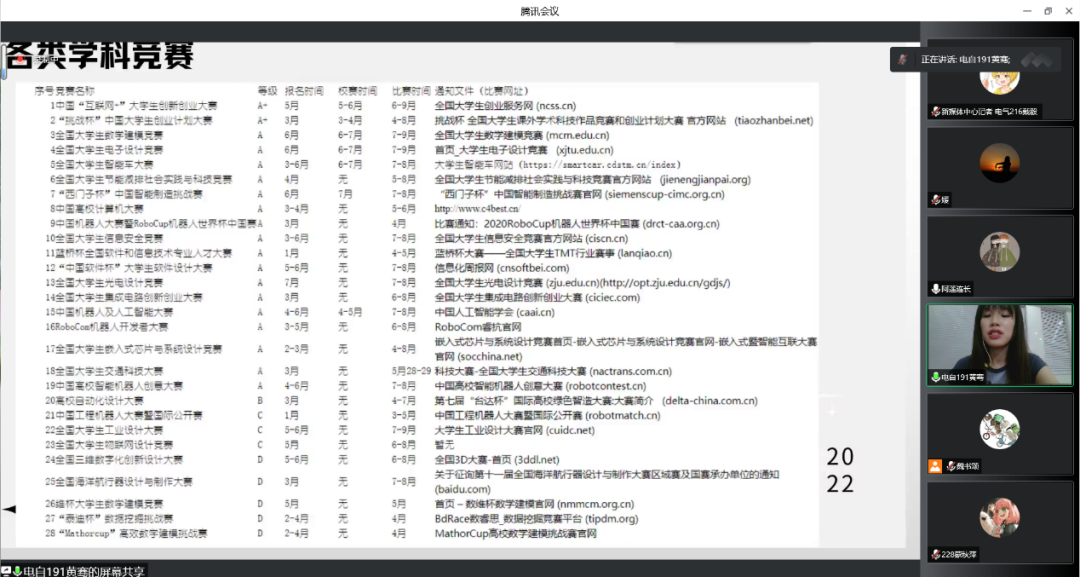Click green mic icon on 电自191黄骞 video
1080x577 pixels.
(x=935, y=378)
